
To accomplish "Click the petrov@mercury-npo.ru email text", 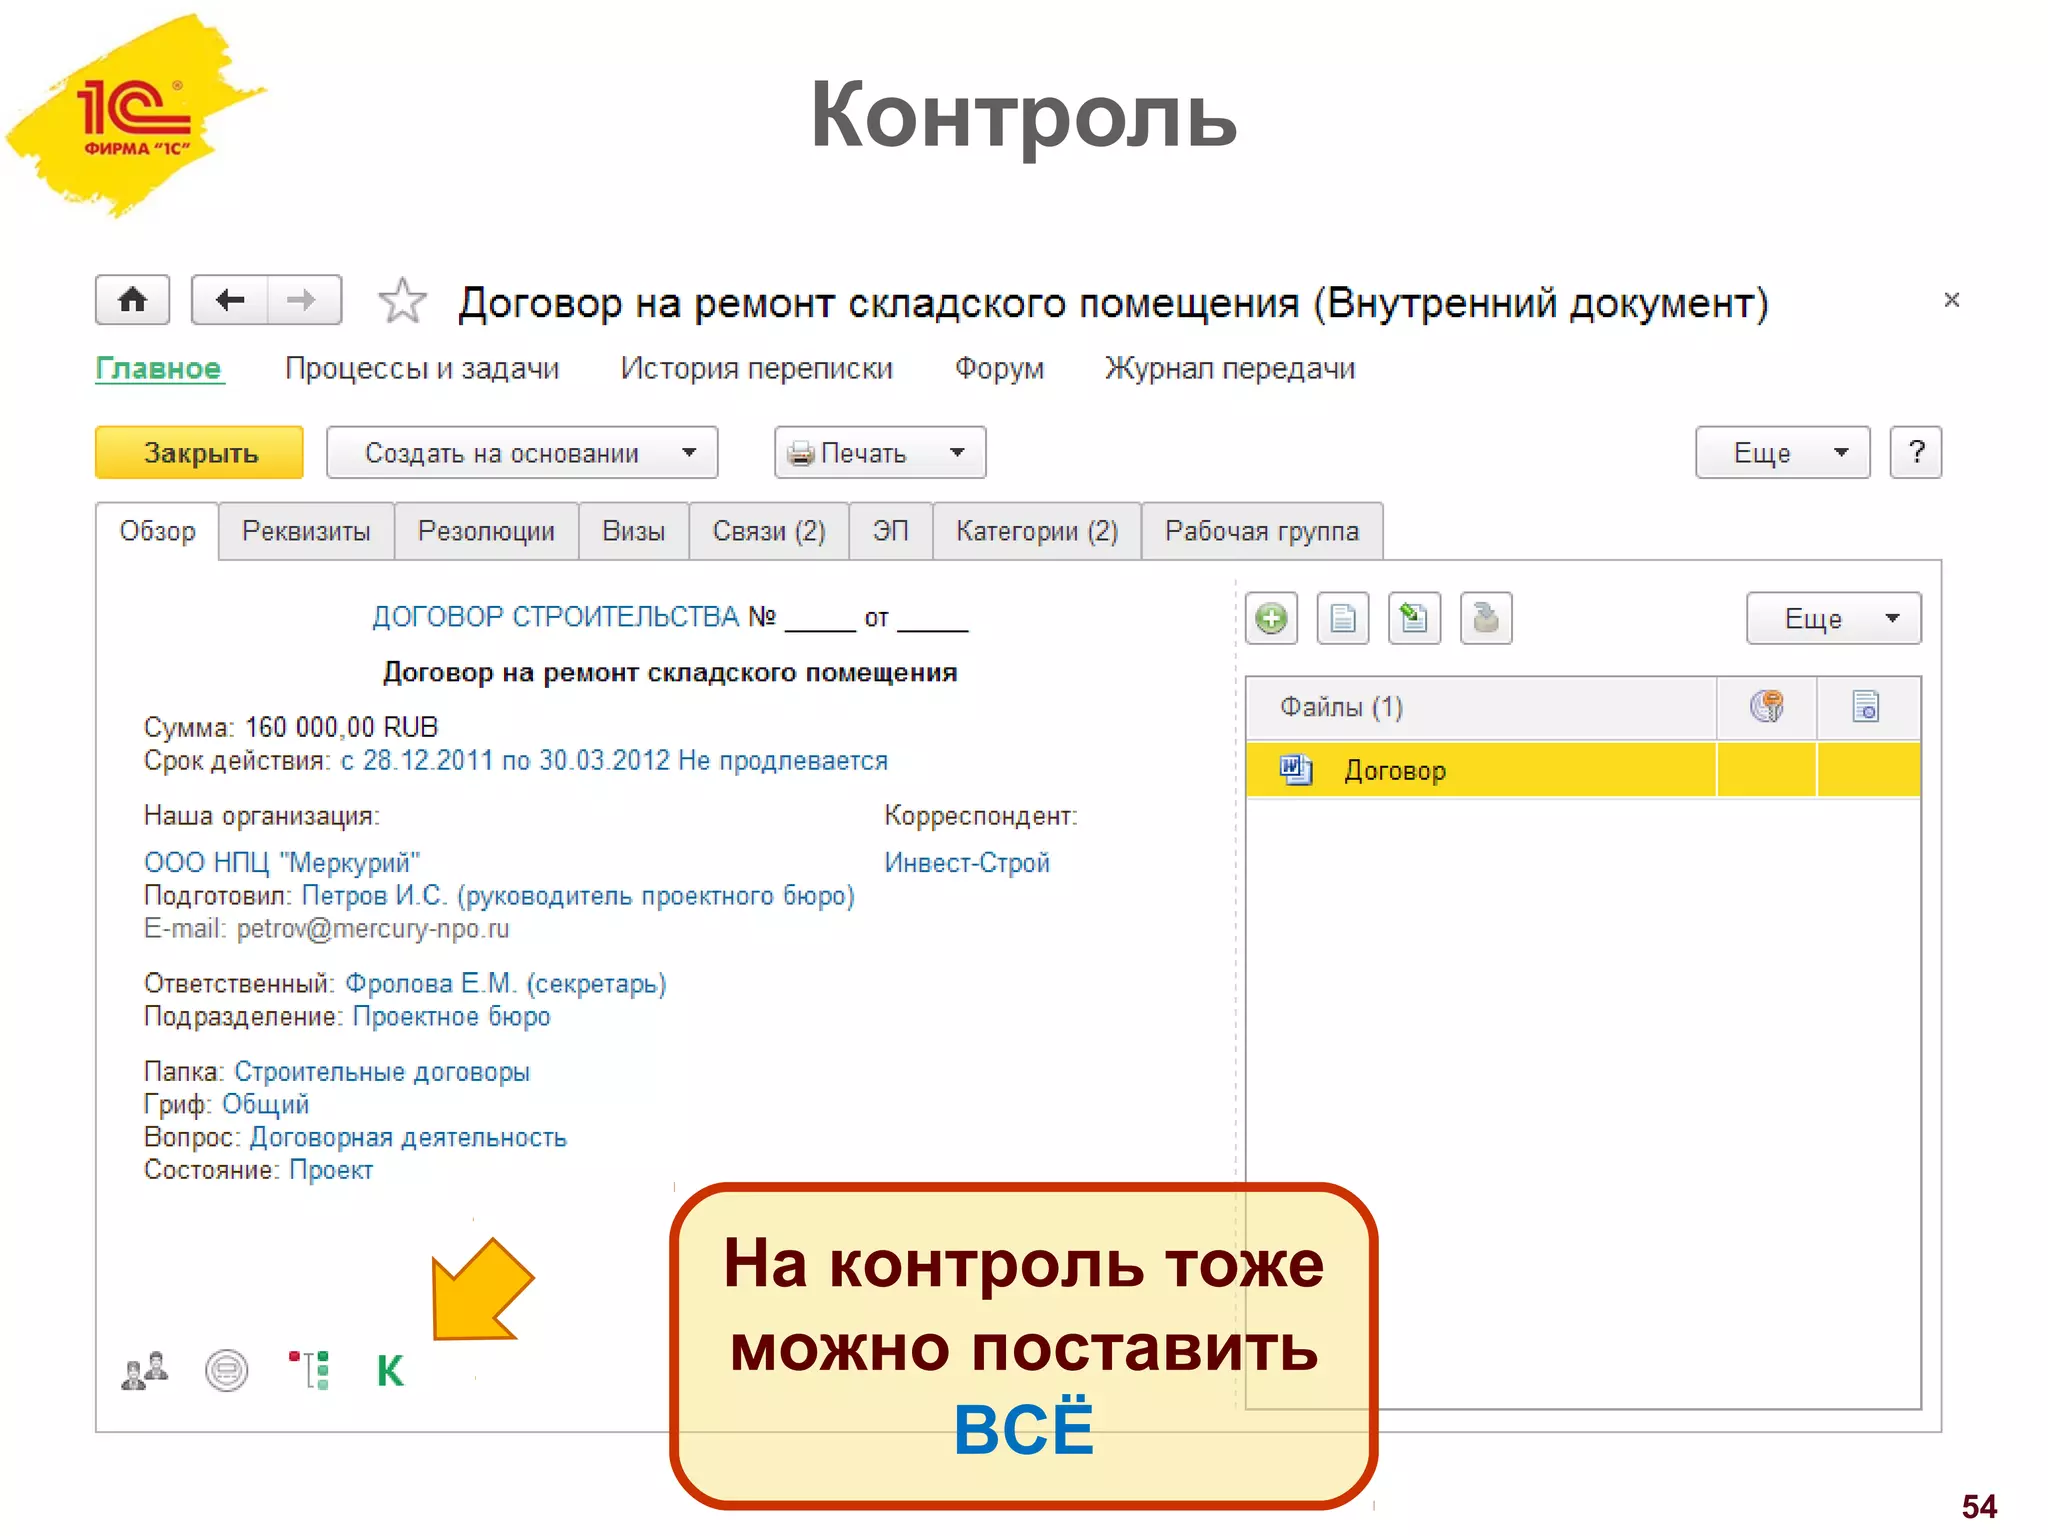I will 373,929.
